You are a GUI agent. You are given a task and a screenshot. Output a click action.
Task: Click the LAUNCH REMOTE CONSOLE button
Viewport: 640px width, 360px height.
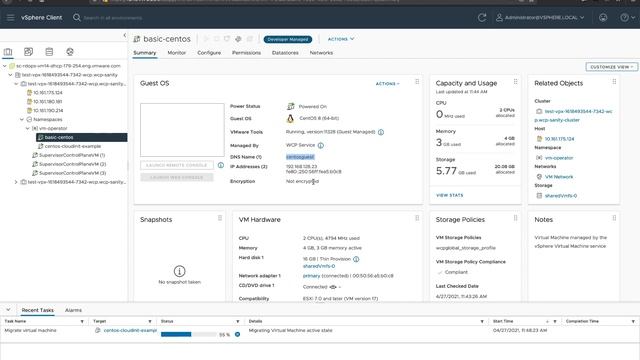point(177,165)
